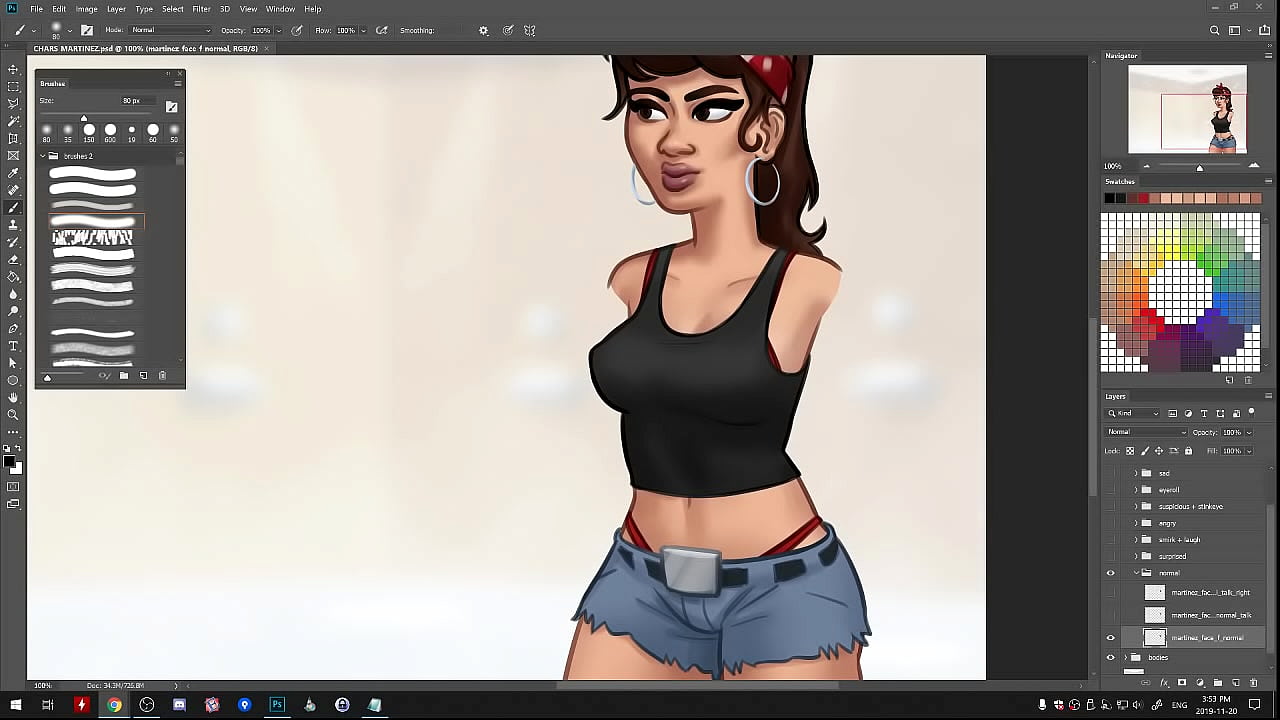
Task: Hide the bodies group layer
Action: point(1110,657)
